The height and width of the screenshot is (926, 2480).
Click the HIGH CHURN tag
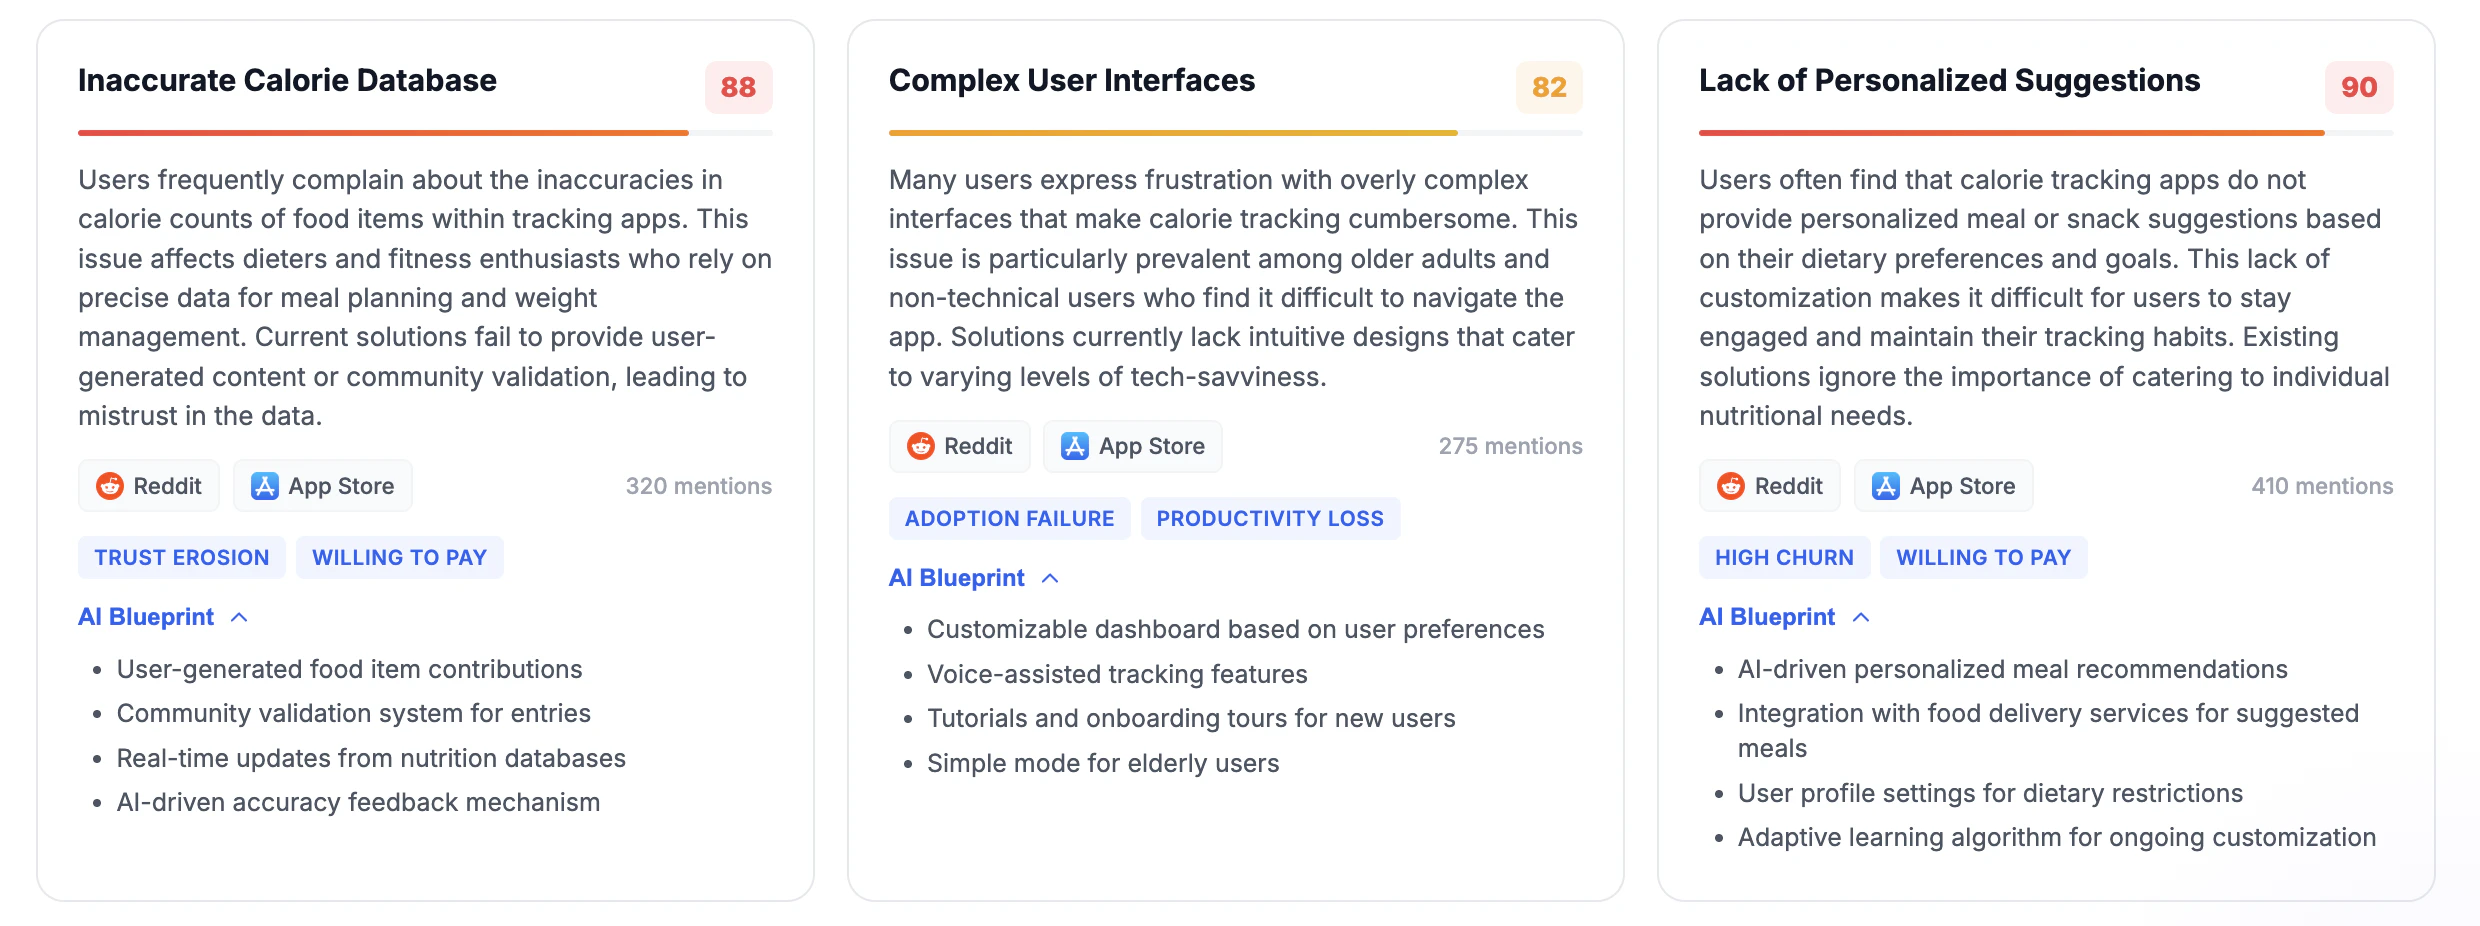click(x=1784, y=557)
